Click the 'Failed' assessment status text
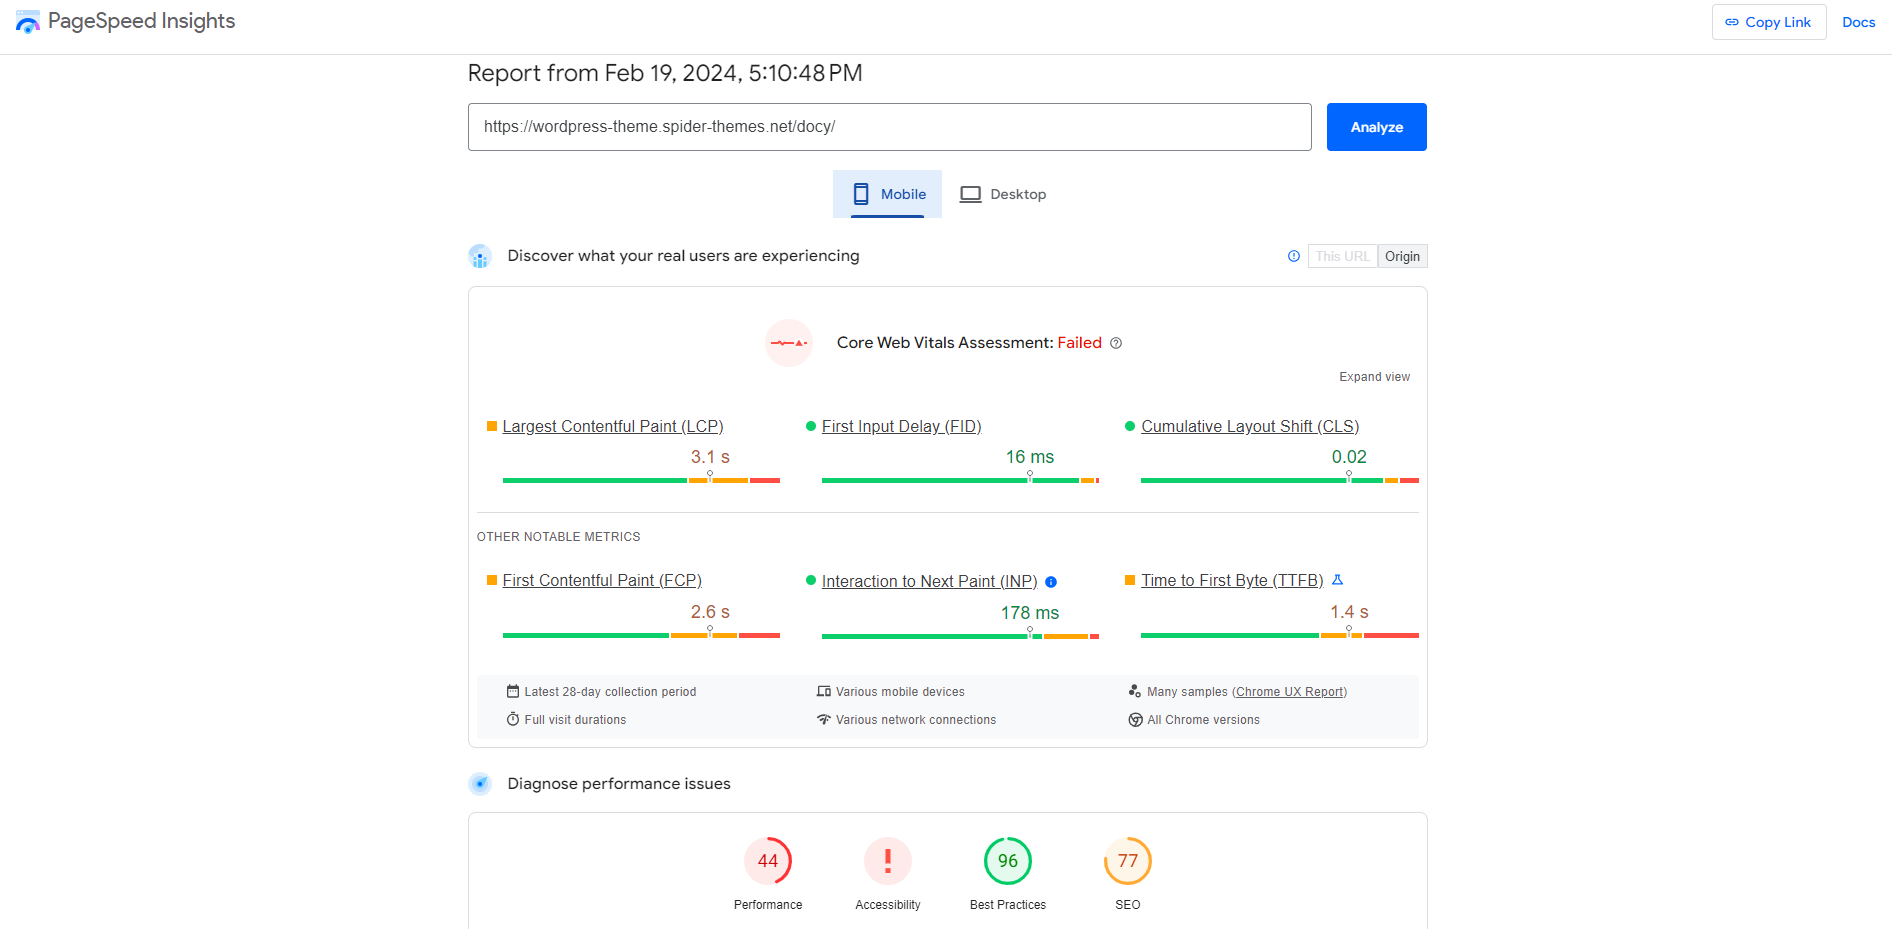Screen dimensions: 1892x929 pyautogui.click(x=1080, y=343)
